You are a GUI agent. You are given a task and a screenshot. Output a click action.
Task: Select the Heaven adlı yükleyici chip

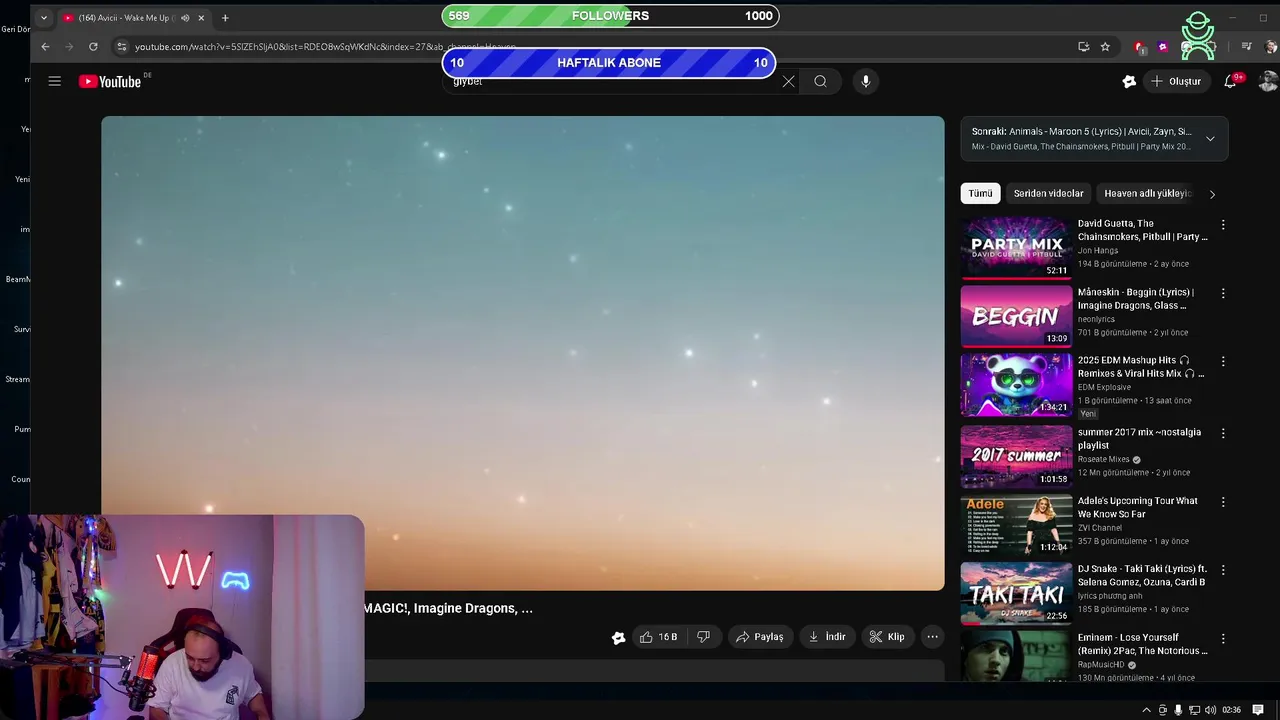point(1146,193)
